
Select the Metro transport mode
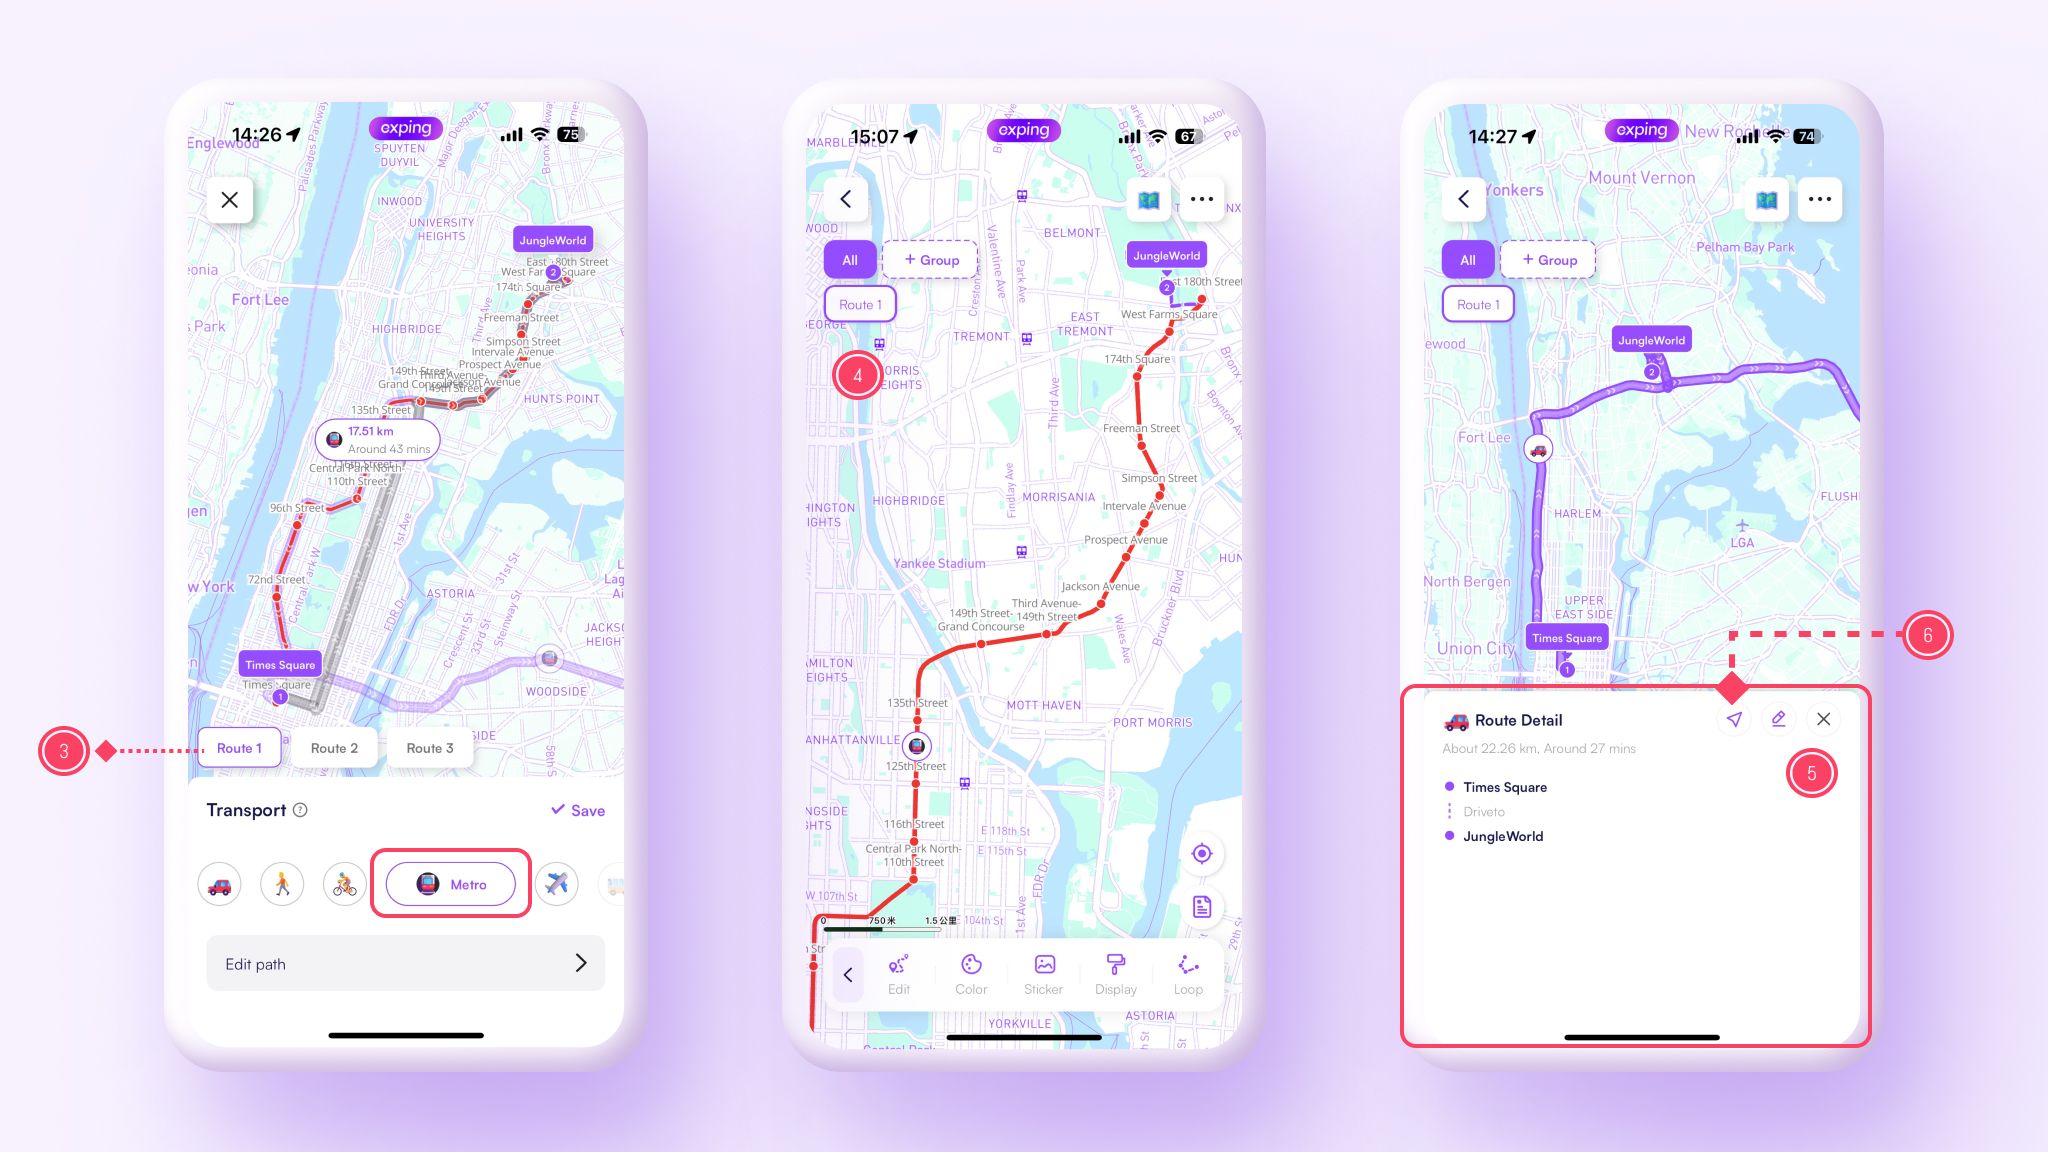pyautogui.click(x=450, y=882)
